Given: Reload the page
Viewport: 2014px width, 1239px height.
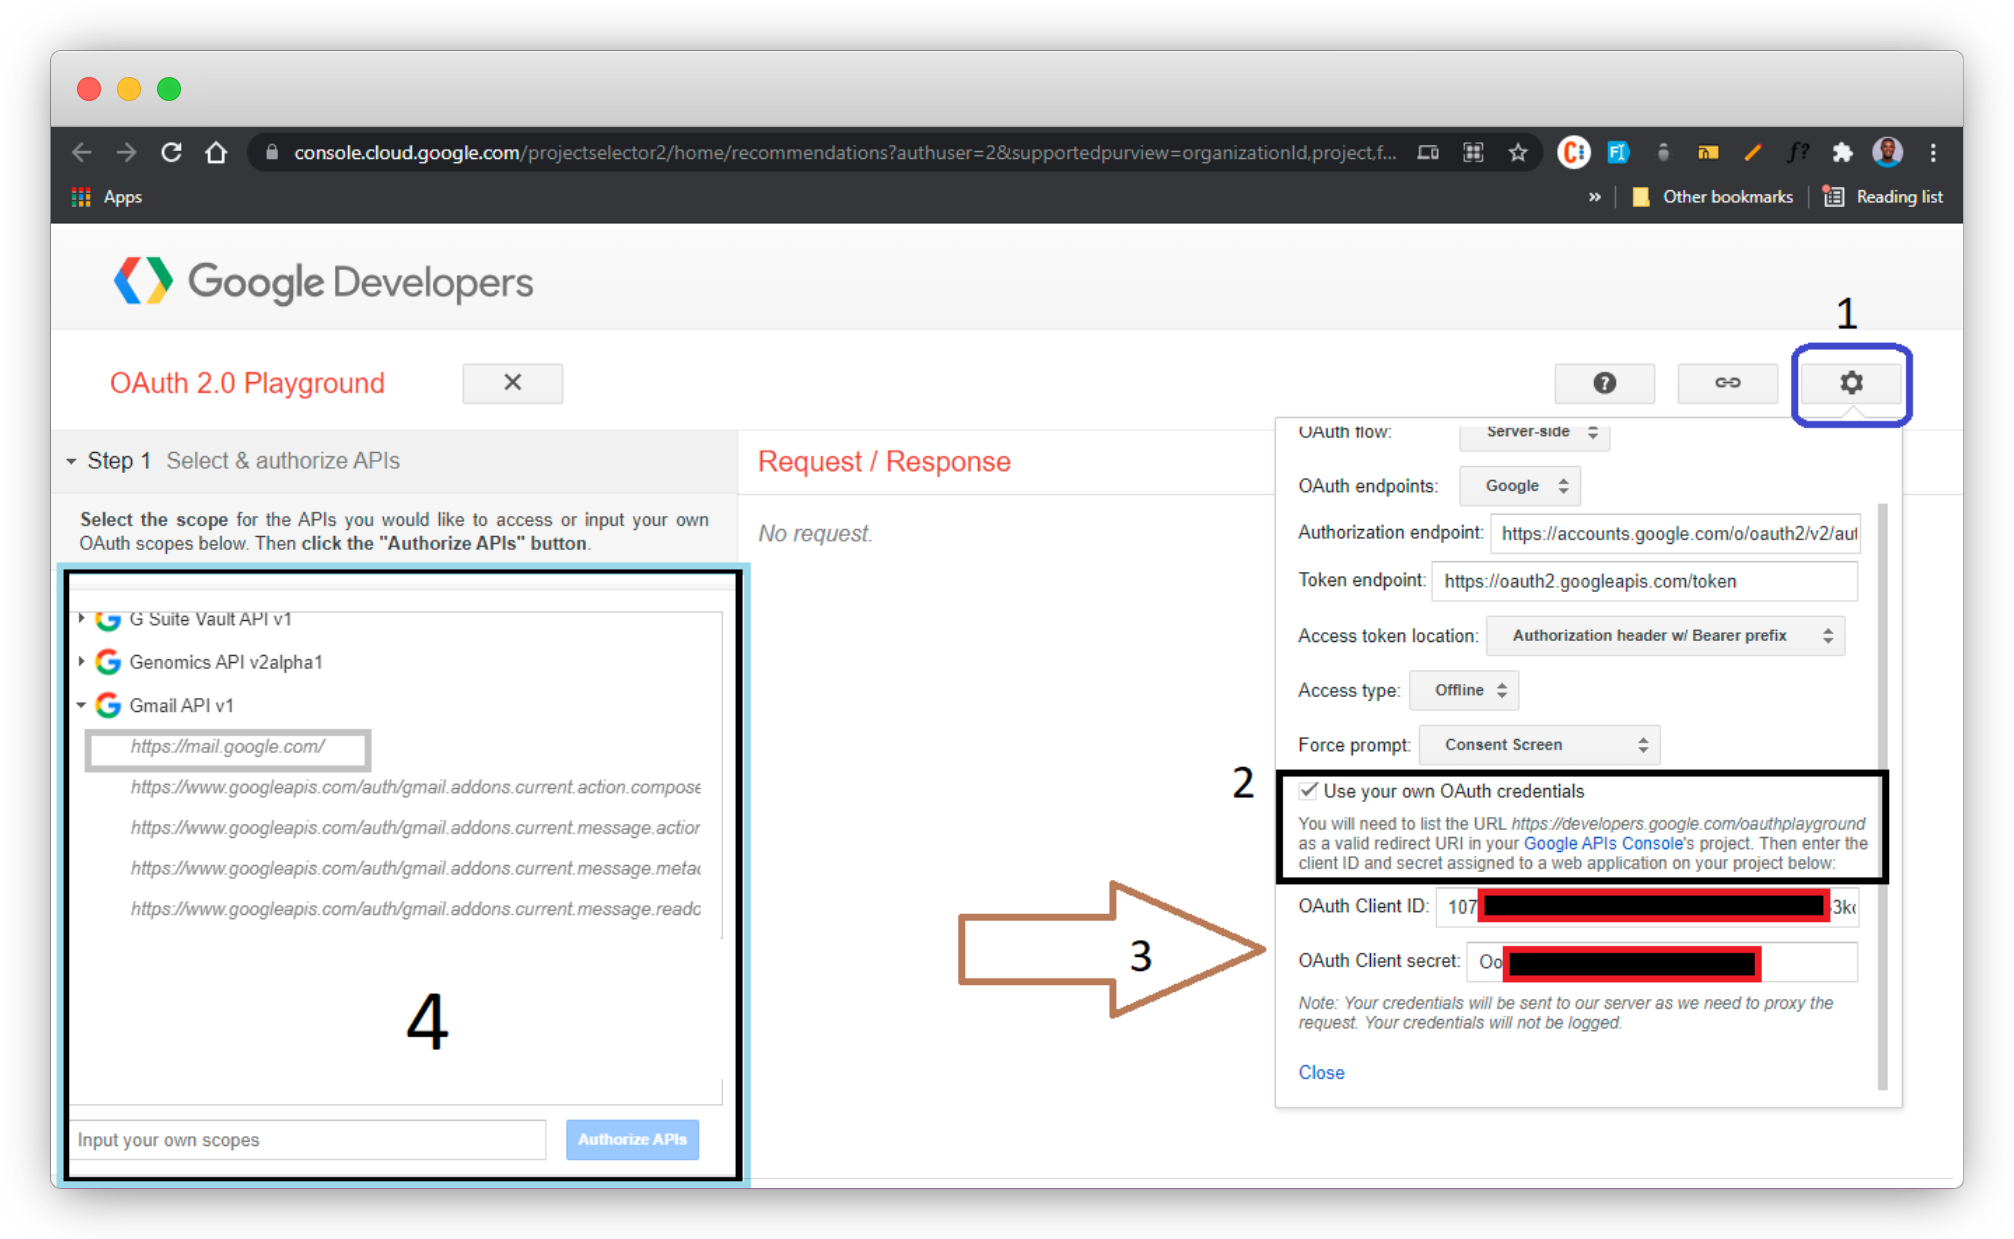Looking at the screenshot, I should [171, 152].
